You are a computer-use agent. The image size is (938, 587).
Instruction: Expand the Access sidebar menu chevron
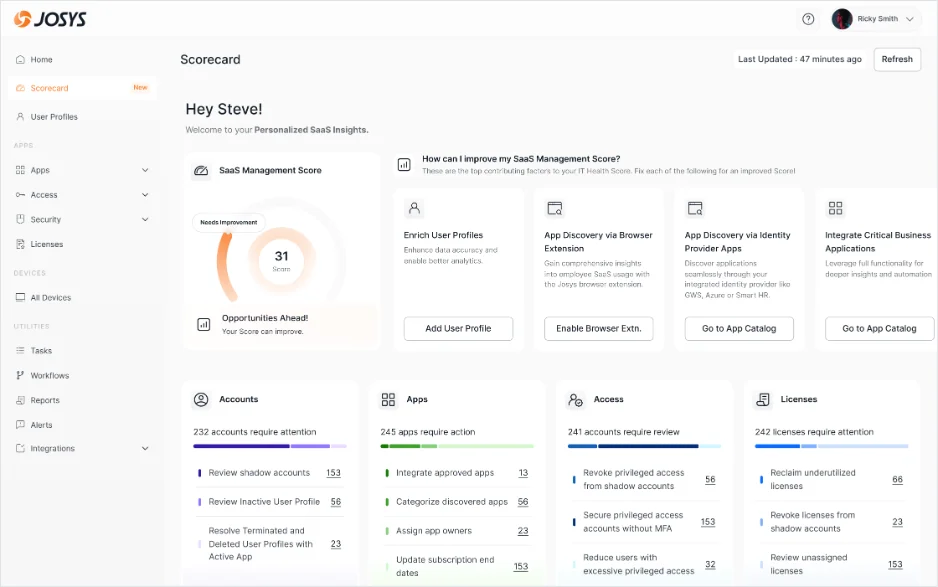pyautogui.click(x=145, y=194)
